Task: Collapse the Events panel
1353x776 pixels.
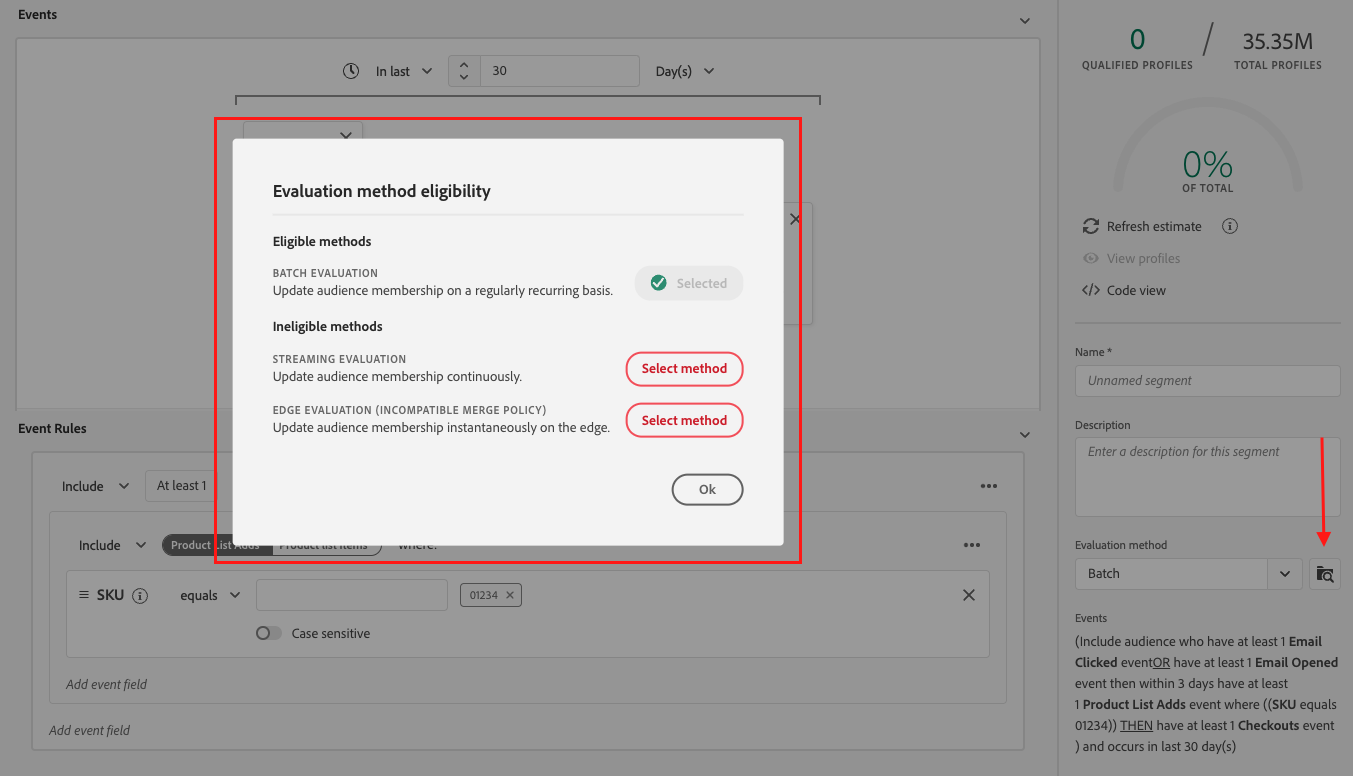Action: coord(1023,19)
